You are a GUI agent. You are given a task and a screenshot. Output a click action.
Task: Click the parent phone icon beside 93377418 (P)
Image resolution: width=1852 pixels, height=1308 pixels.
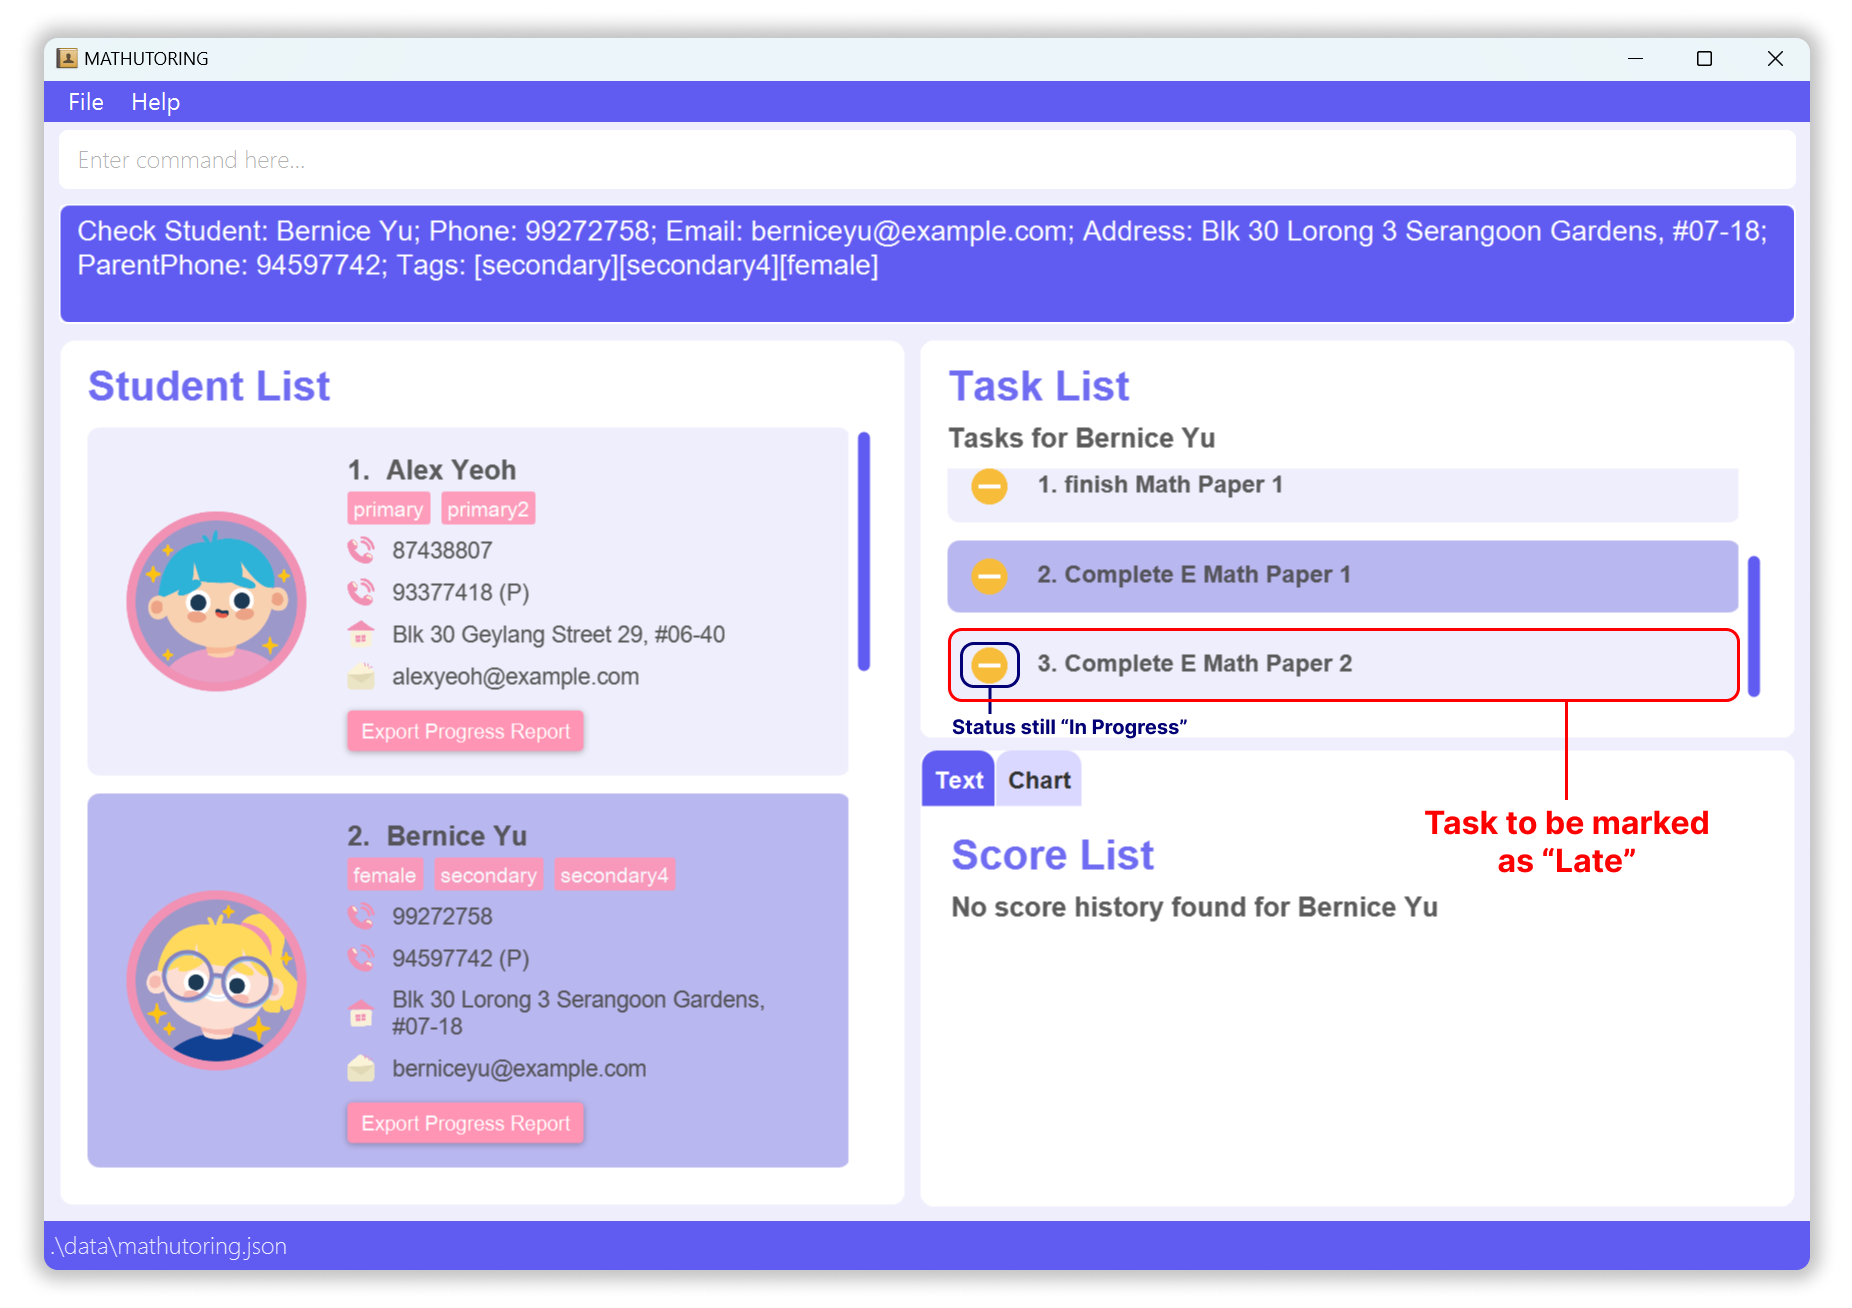[x=361, y=592]
